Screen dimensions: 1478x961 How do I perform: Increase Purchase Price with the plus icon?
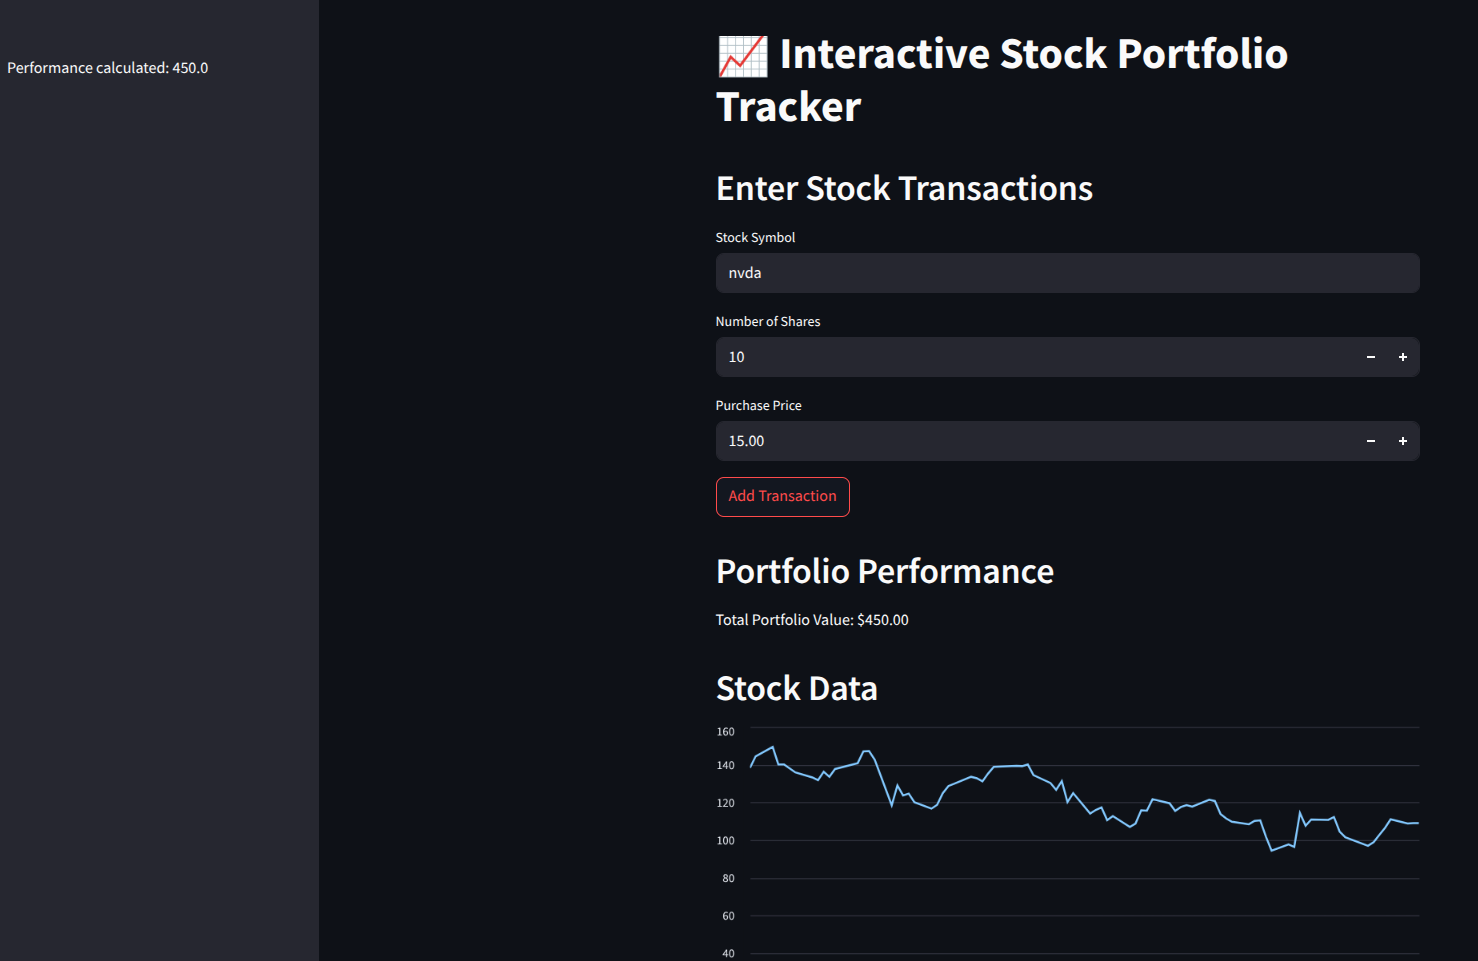coord(1403,441)
